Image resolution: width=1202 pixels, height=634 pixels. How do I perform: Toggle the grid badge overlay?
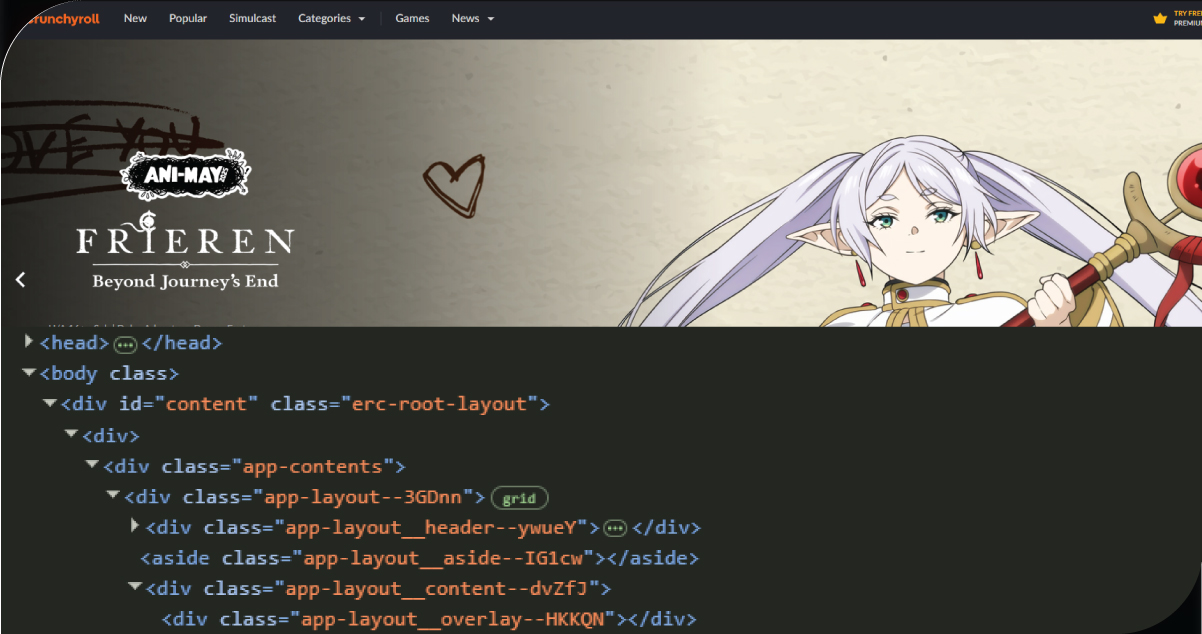click(519, 498)
